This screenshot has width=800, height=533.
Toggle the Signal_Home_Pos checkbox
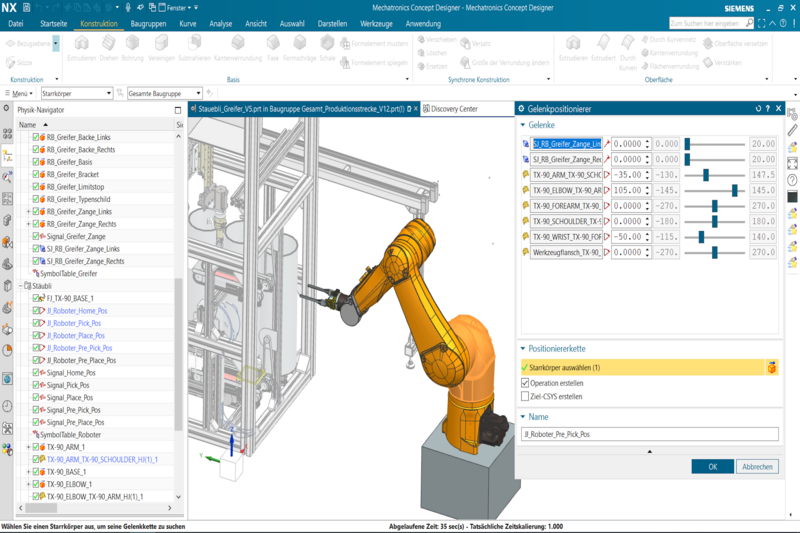[36, 372]
